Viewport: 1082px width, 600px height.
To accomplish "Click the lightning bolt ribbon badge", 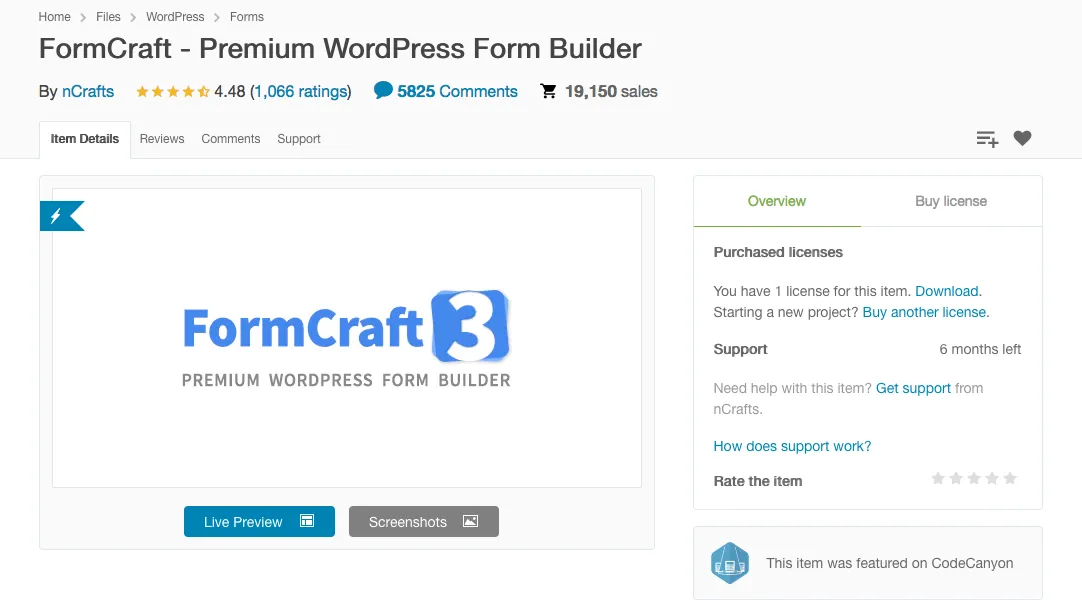I will (61, 216).
